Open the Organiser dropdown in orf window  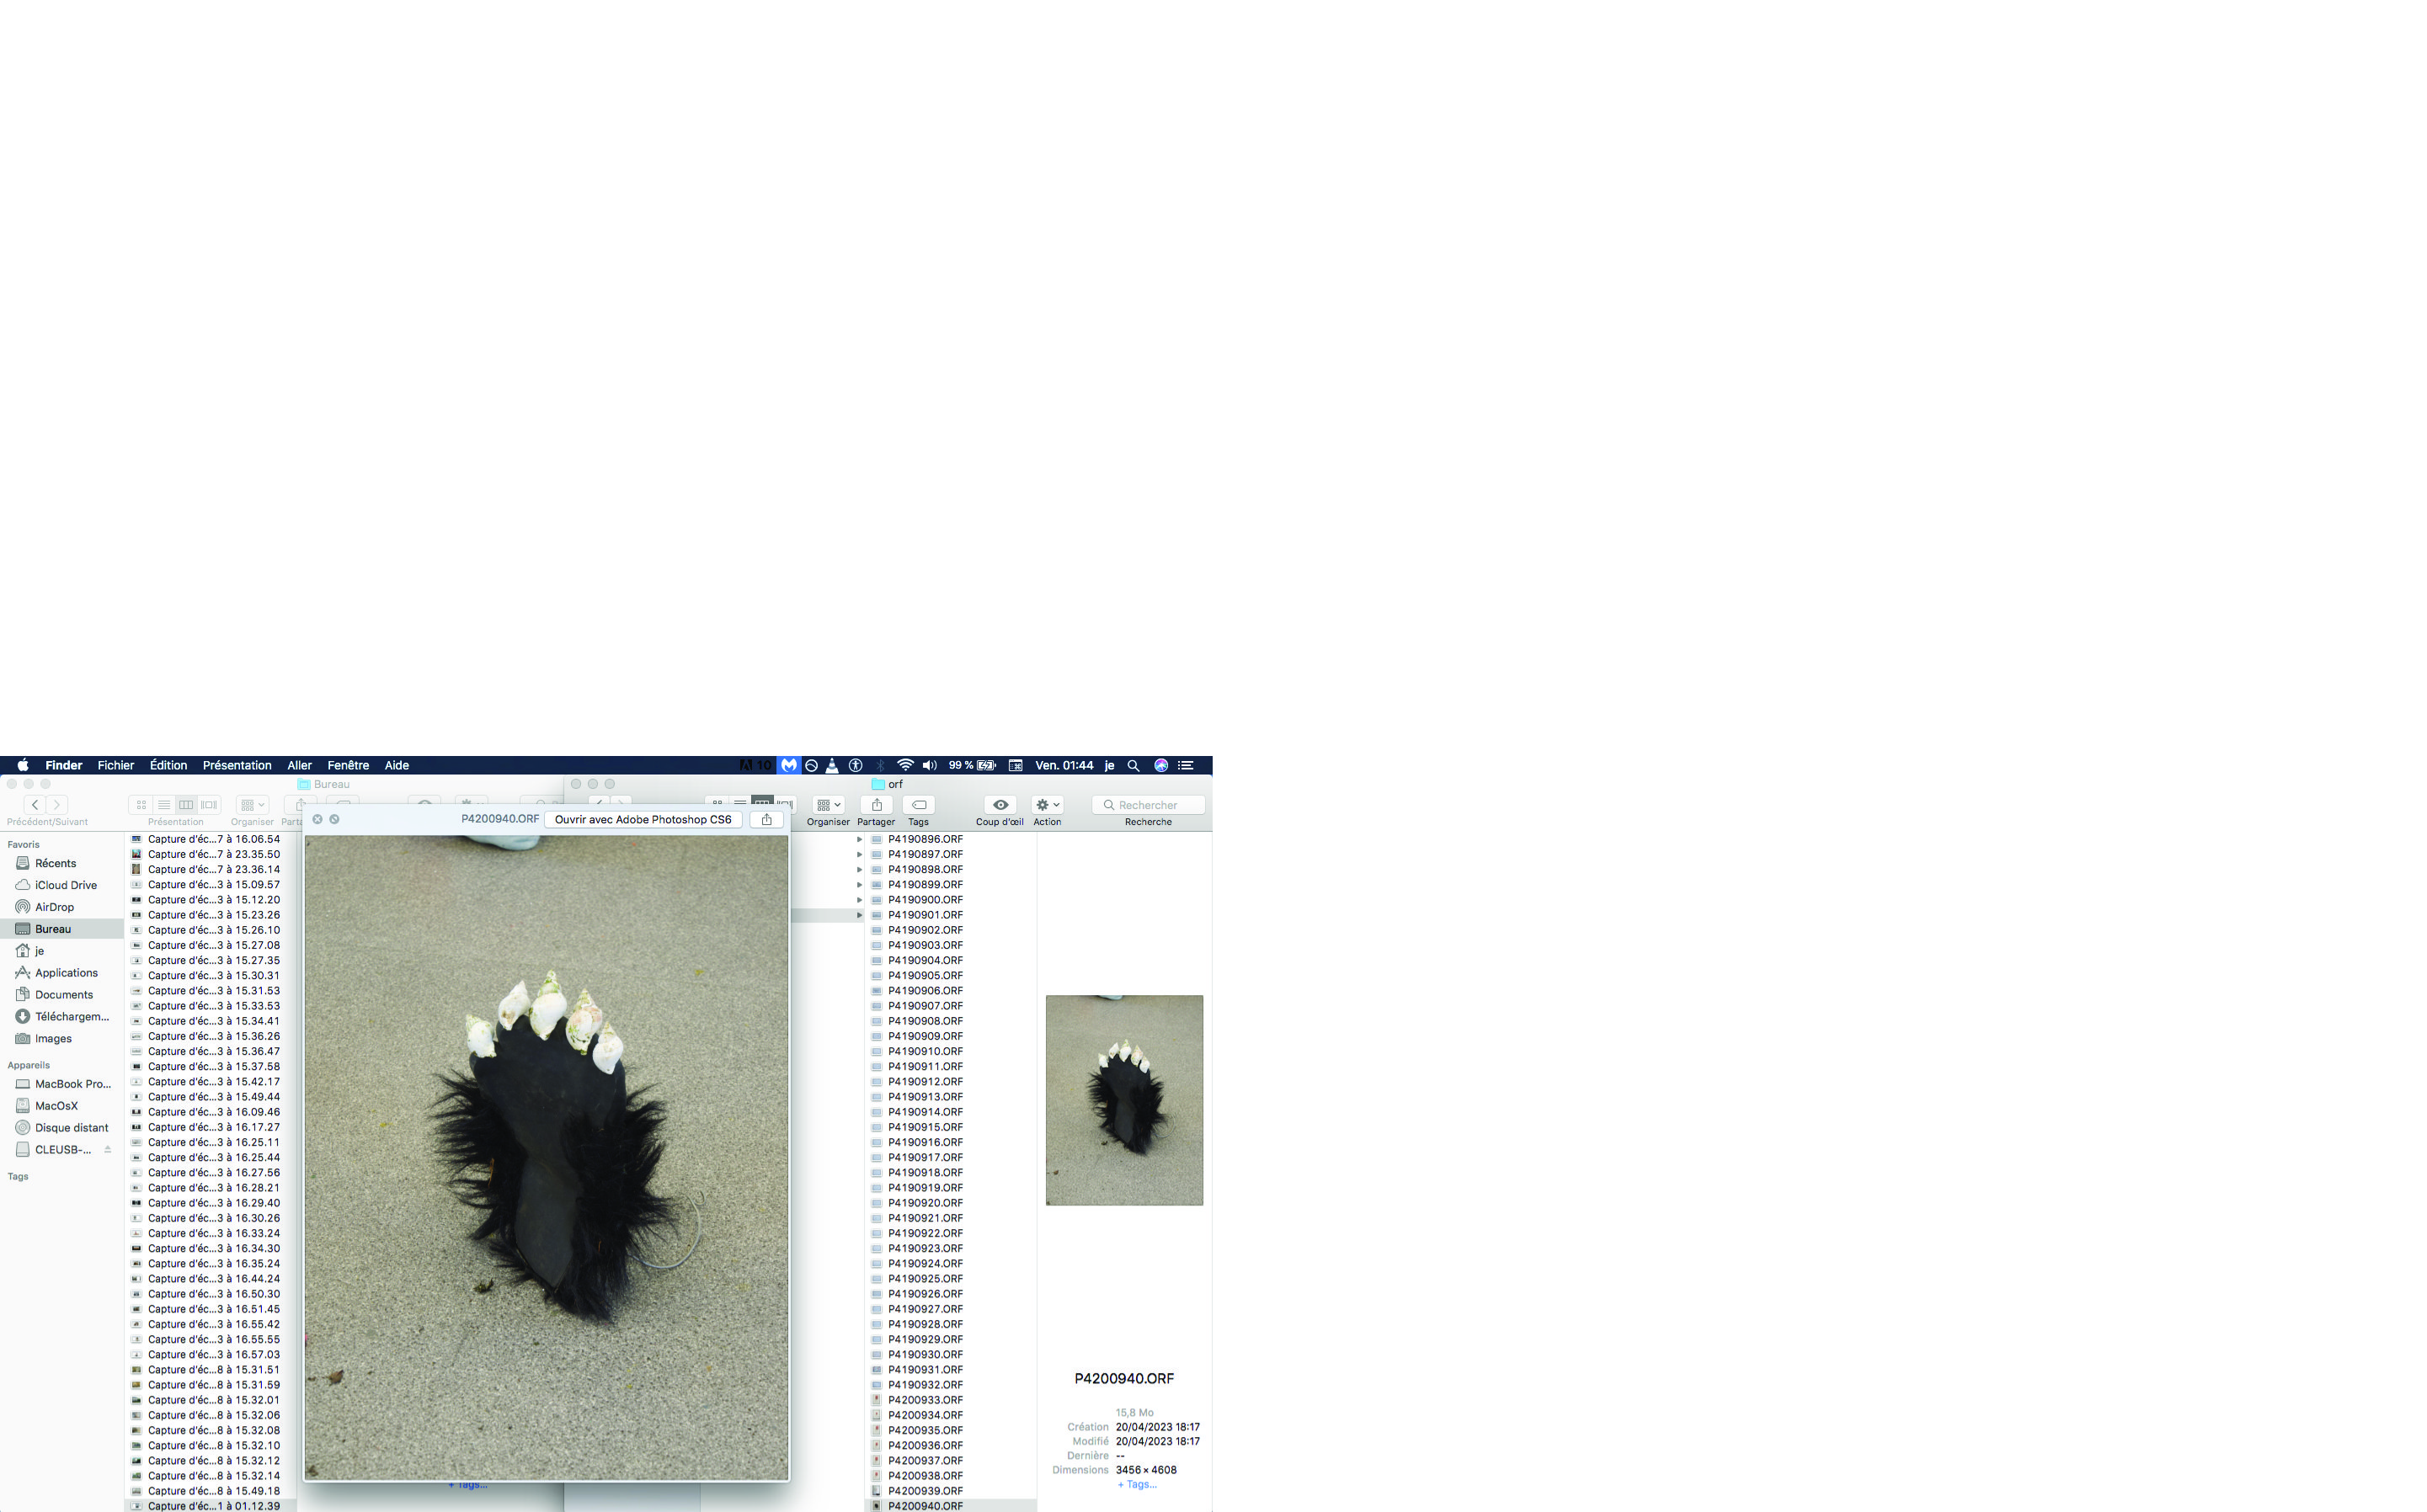(x=828, y=805)
